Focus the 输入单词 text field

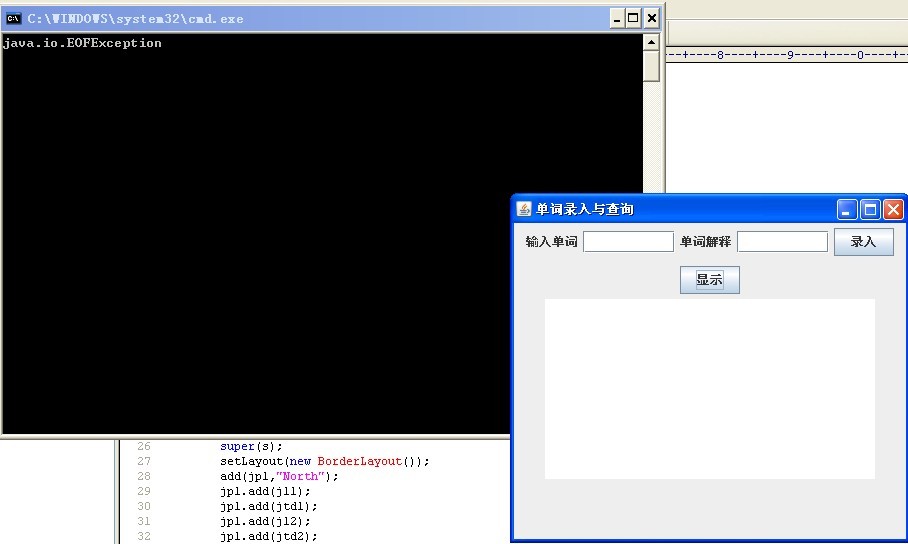pyautogui.click(x=628, y=242)
